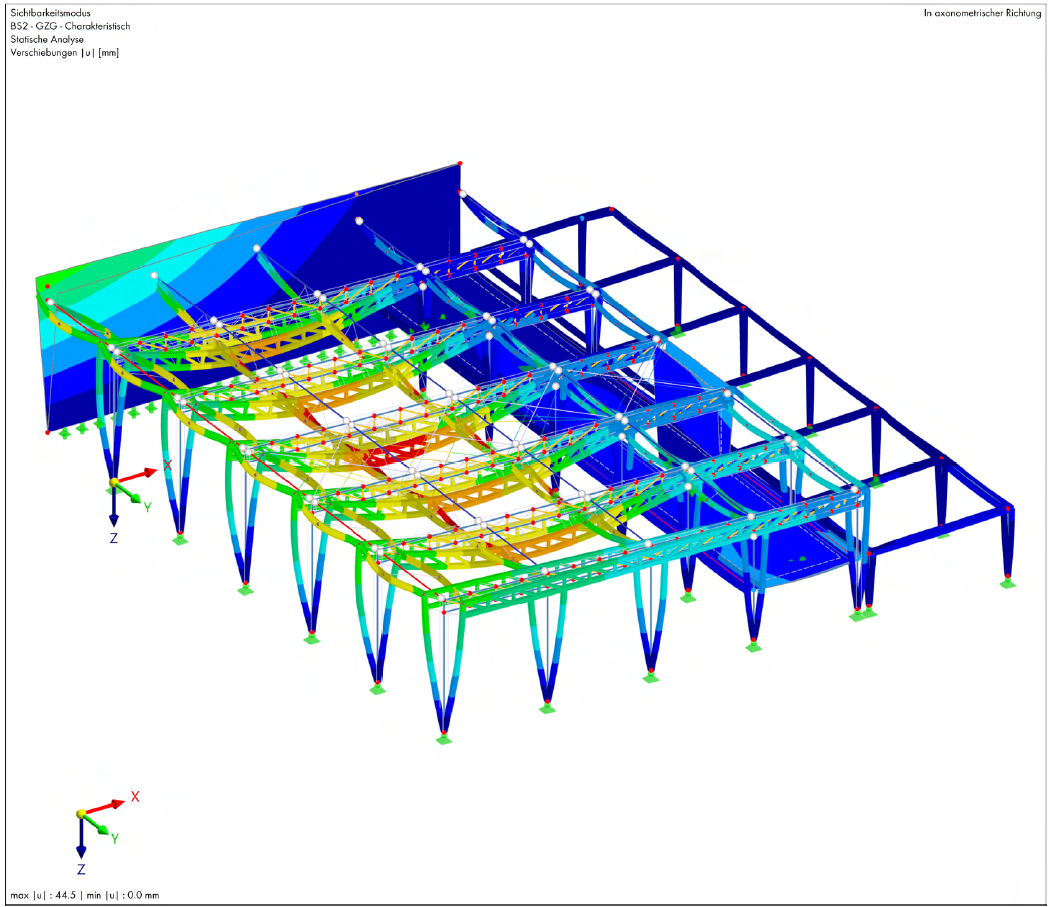Screen dimensions: 1054x907
Task: Select the green support under the frontmost column
Action: point(442,739)
